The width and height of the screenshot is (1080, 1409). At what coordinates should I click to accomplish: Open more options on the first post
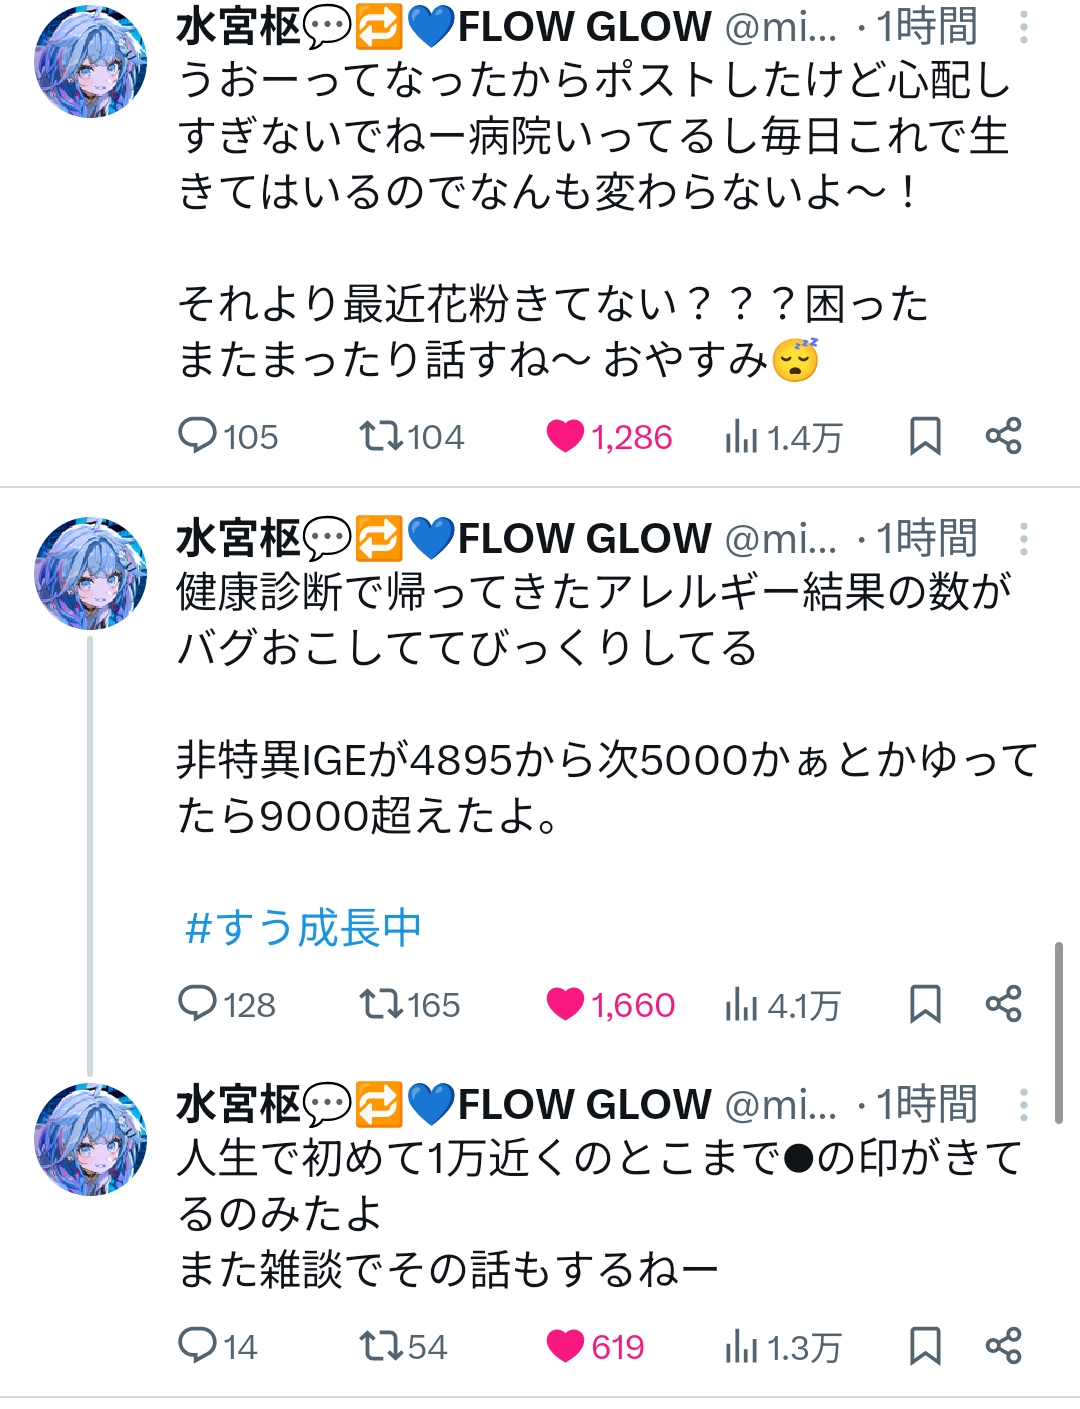coord(1024,27)
